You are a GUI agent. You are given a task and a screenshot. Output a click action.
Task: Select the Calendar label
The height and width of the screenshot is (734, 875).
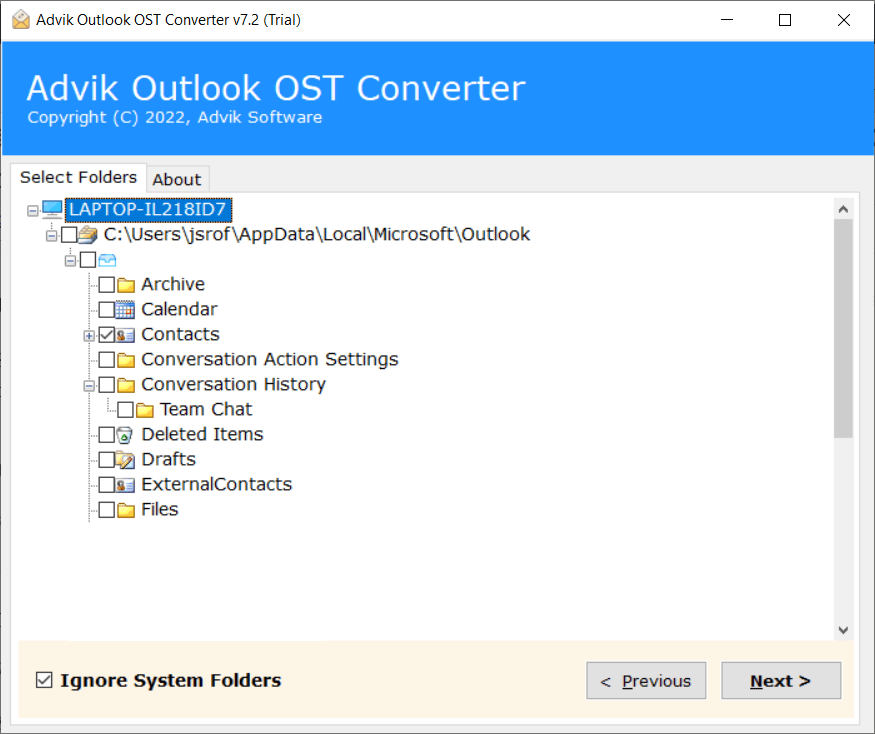pyautogui.click(x=179, y=310)
